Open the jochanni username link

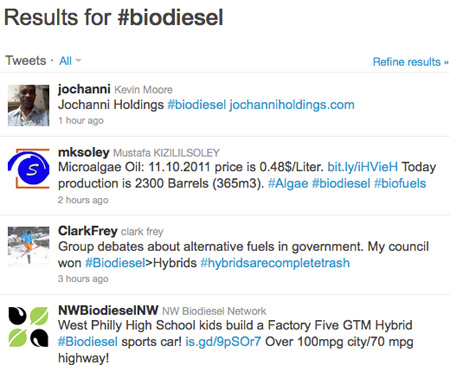(x=84, y=89)
